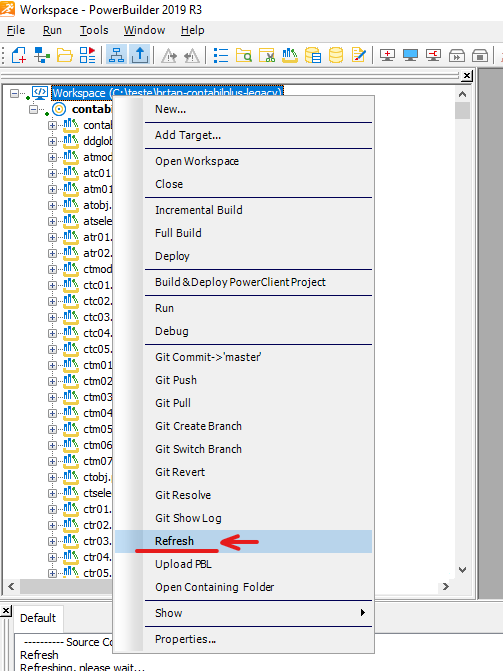Viewport: 503px width, 671px height.
Task: Expand the ddglob library node
Action: tap(52, 141)
